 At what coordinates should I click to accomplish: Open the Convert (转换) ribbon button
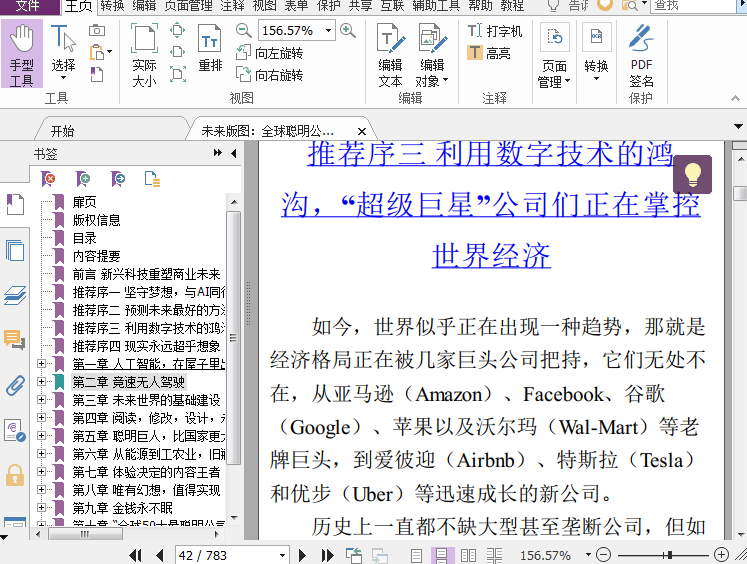(596, 52)
